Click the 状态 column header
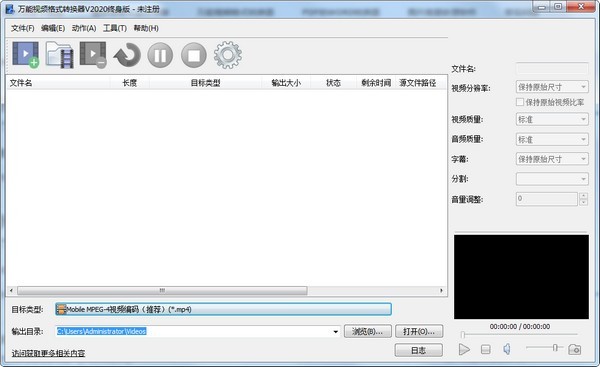Screen dimensions: 600x367 tap(333, 83)
